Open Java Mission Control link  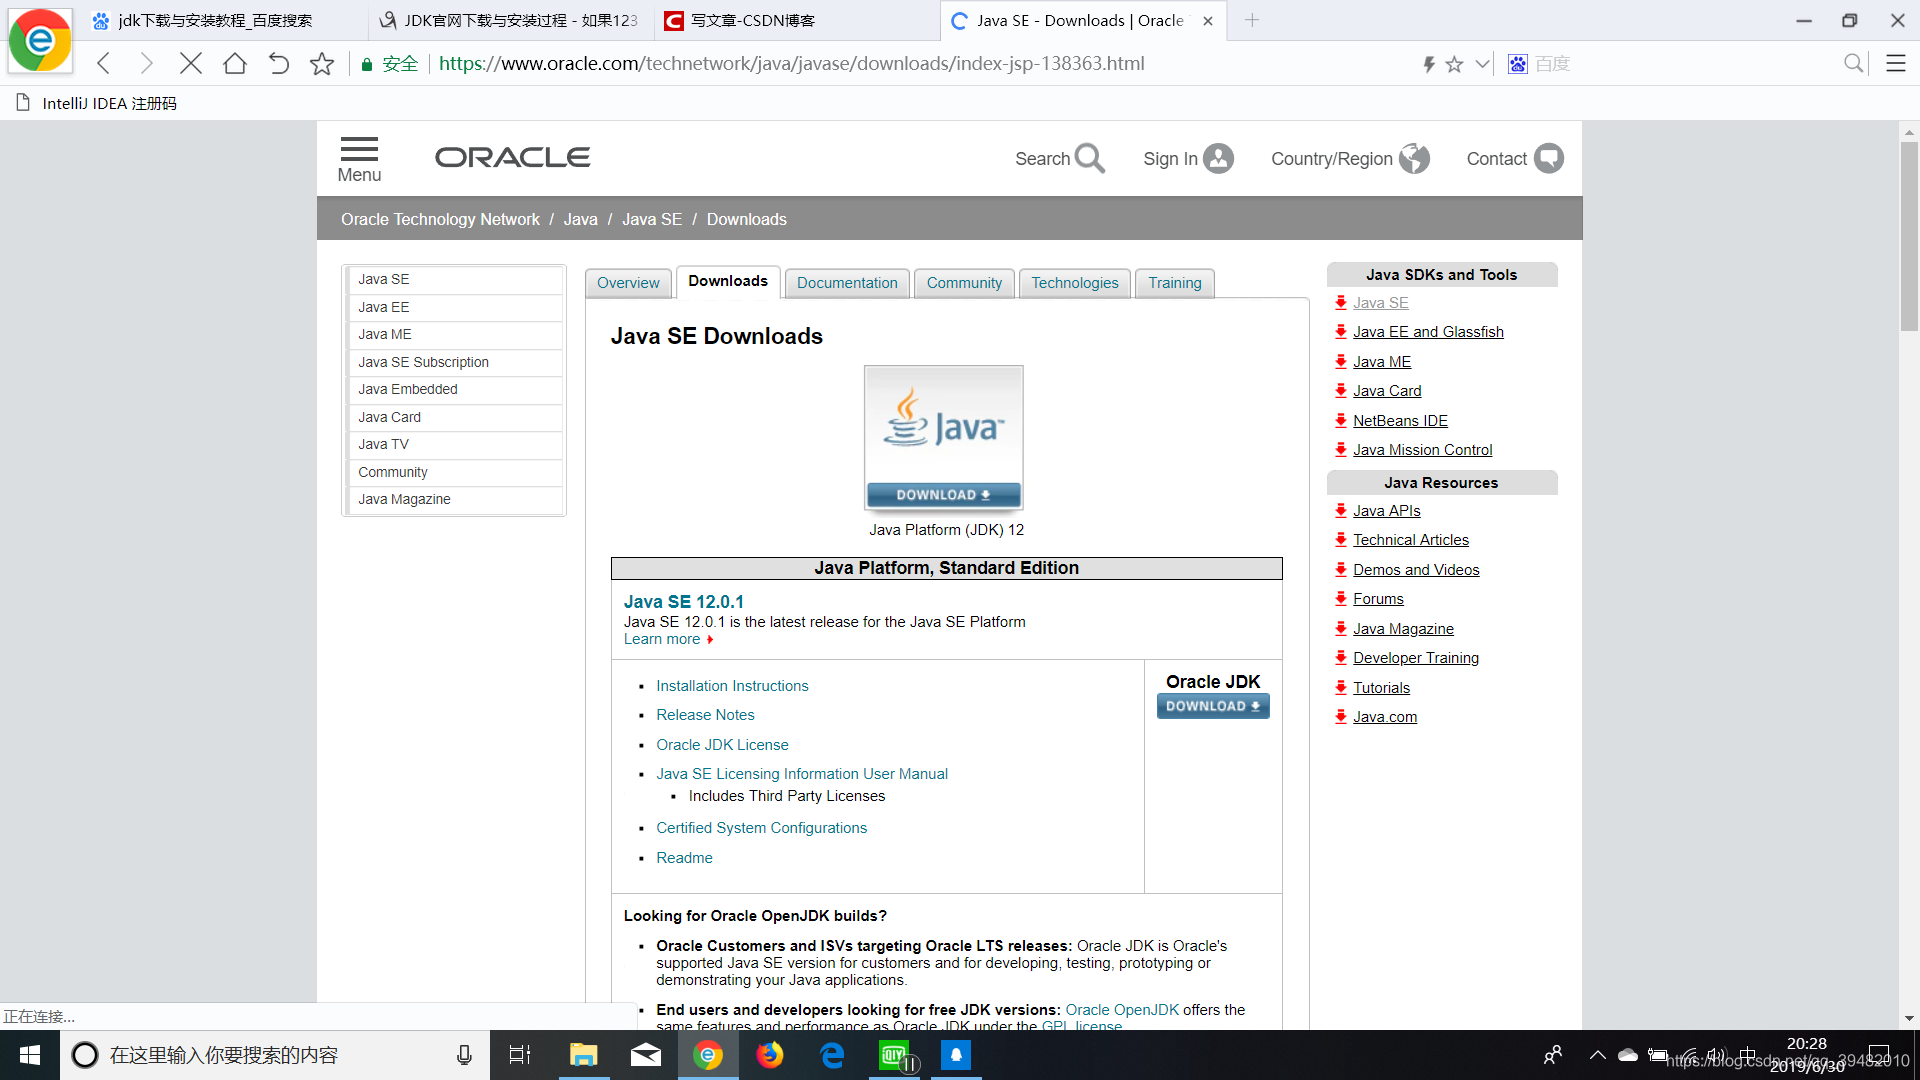coord(1422,450)
